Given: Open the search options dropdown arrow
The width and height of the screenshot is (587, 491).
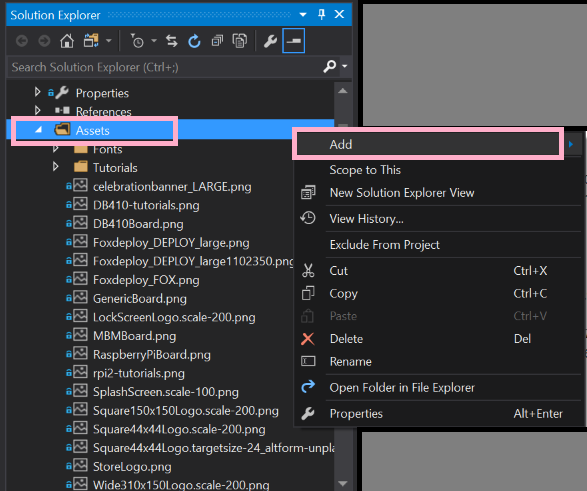Looking at the screenshot, I should click(345, 66).
